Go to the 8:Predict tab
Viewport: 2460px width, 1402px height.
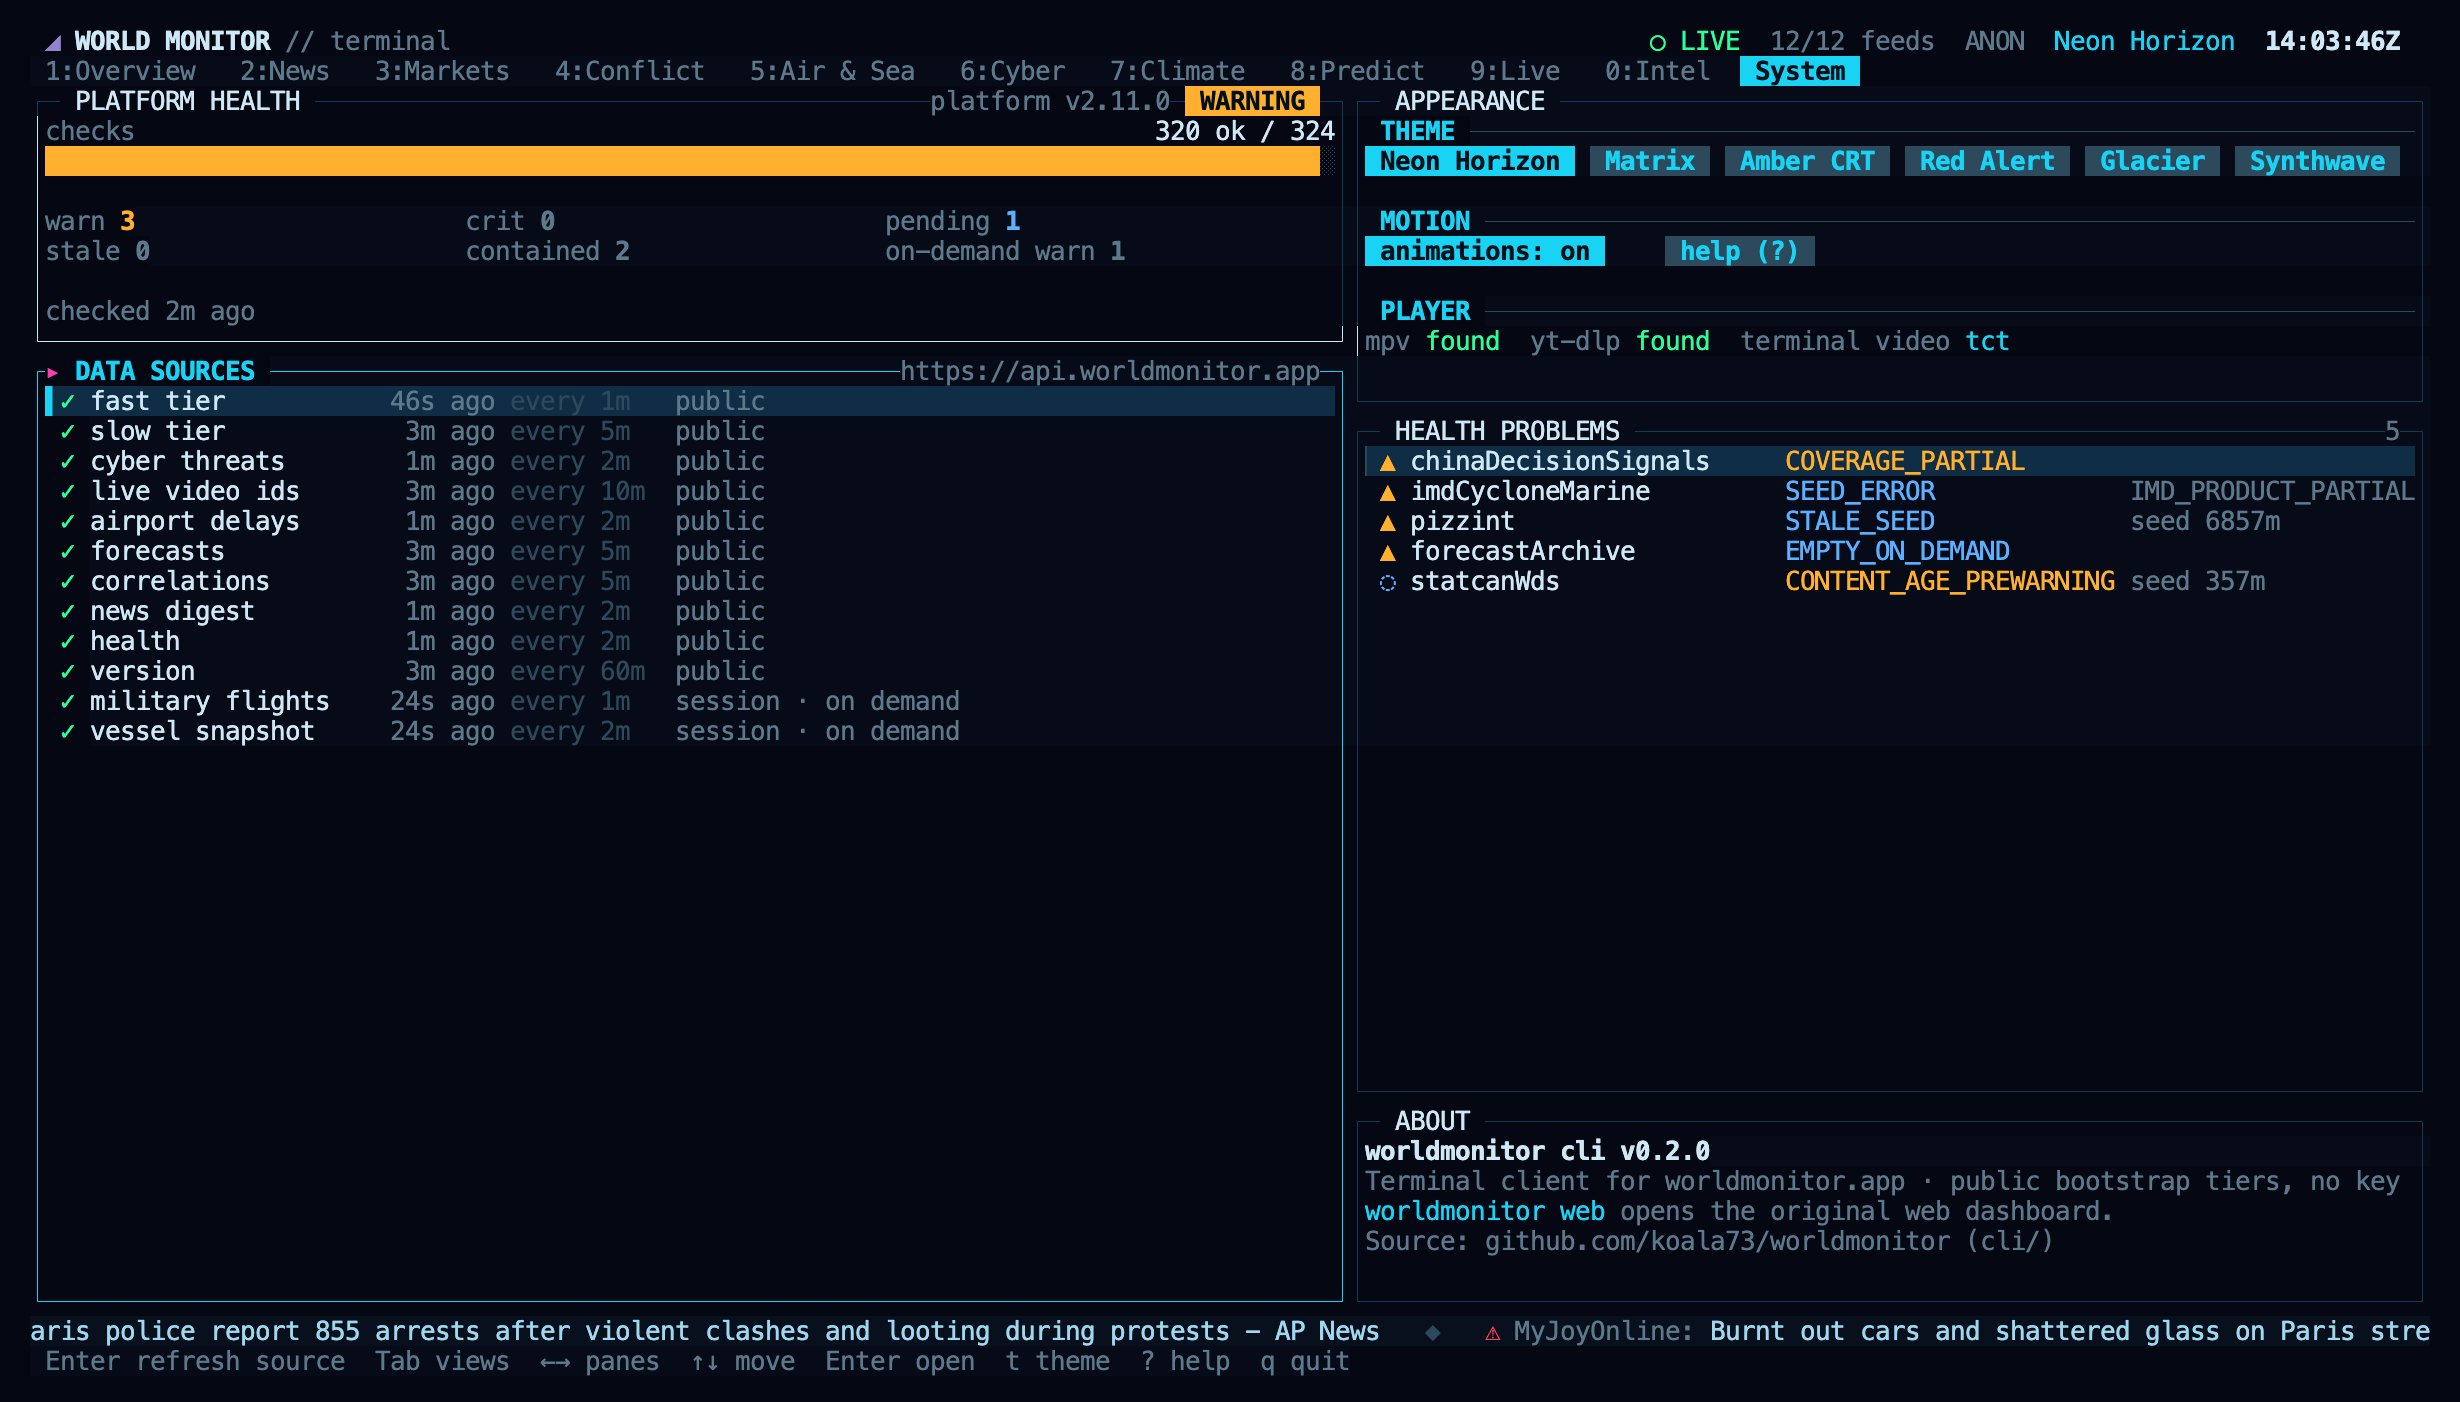pyautogui.click(x=1356, y=71)
